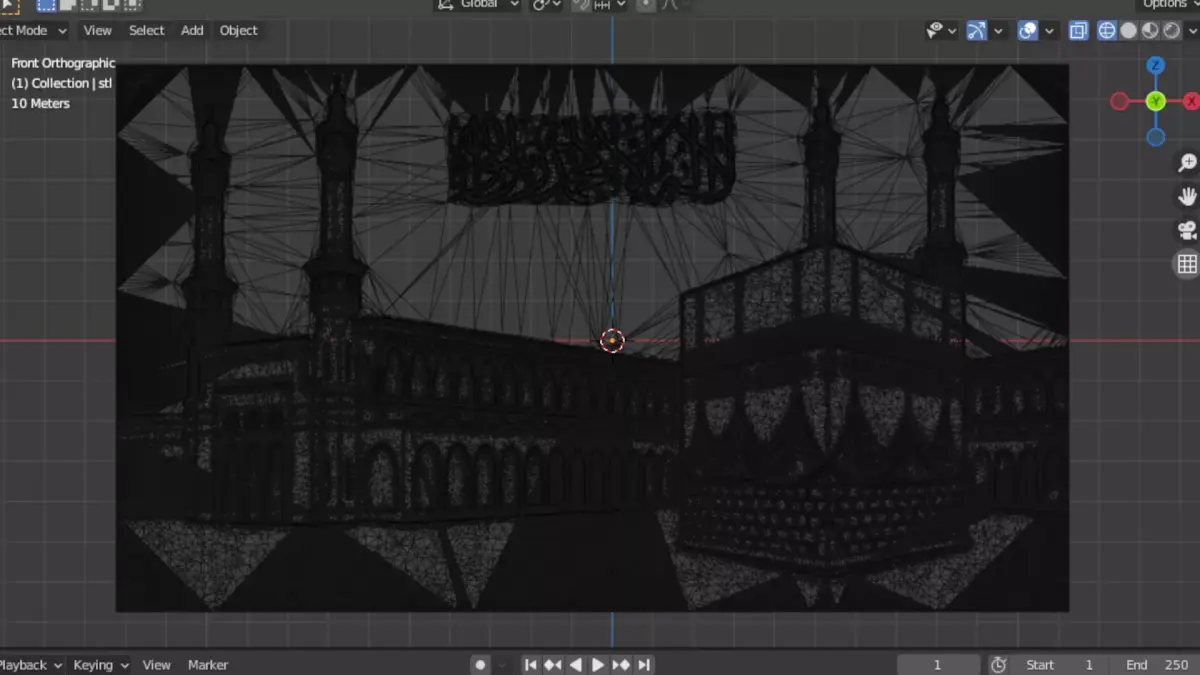Toggle the auto keying record button
This screenshot has height=675, width=1200.
(481, 665)
